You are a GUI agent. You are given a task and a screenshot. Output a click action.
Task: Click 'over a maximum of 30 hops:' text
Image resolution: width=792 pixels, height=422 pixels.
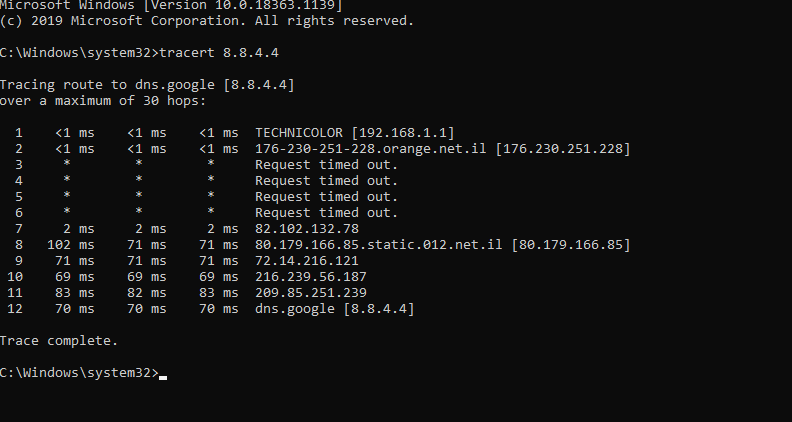103,101
